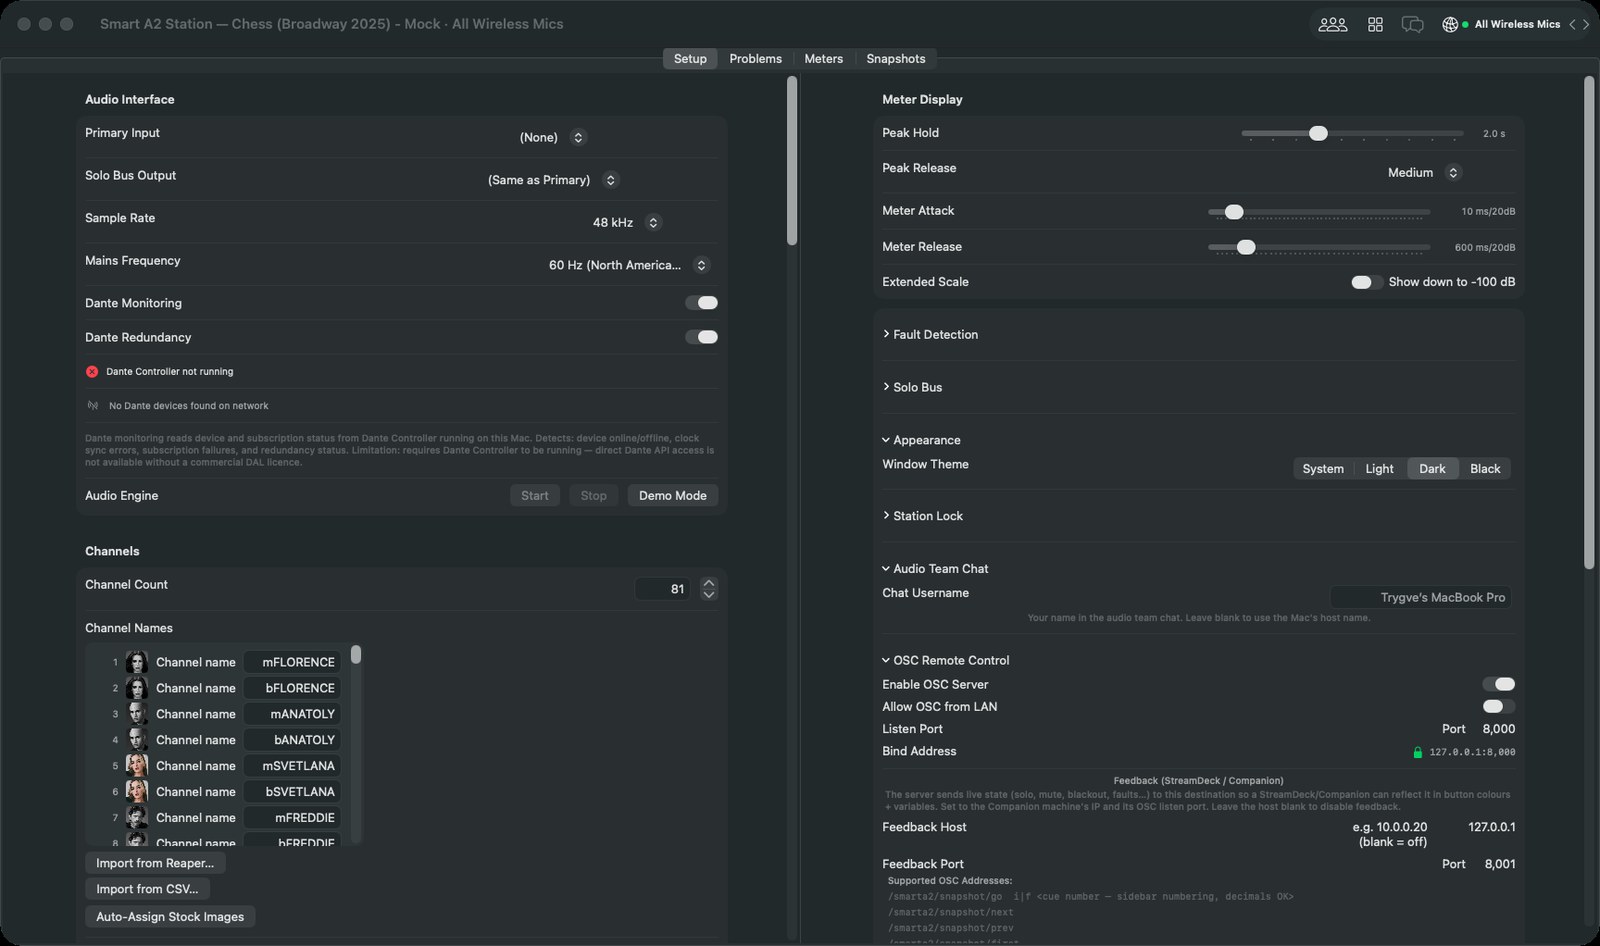Select the Black window theme
Image resolution: width=1600 pixels, height=946 pixels.
1485,469
